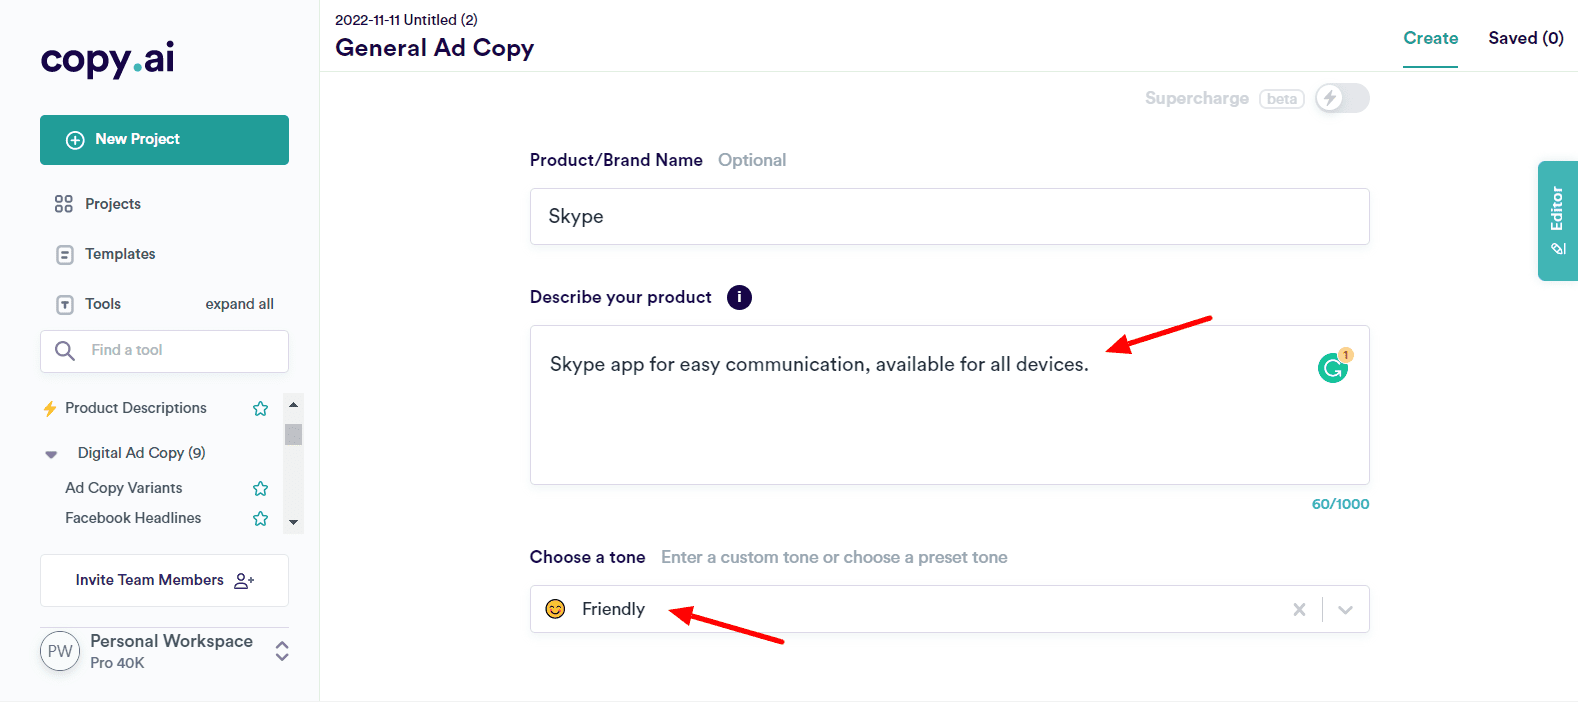The height and width of the screenshot is (702, 1578).
Task: Click the copy.ai logo
Action: click(x=108, y=59)
